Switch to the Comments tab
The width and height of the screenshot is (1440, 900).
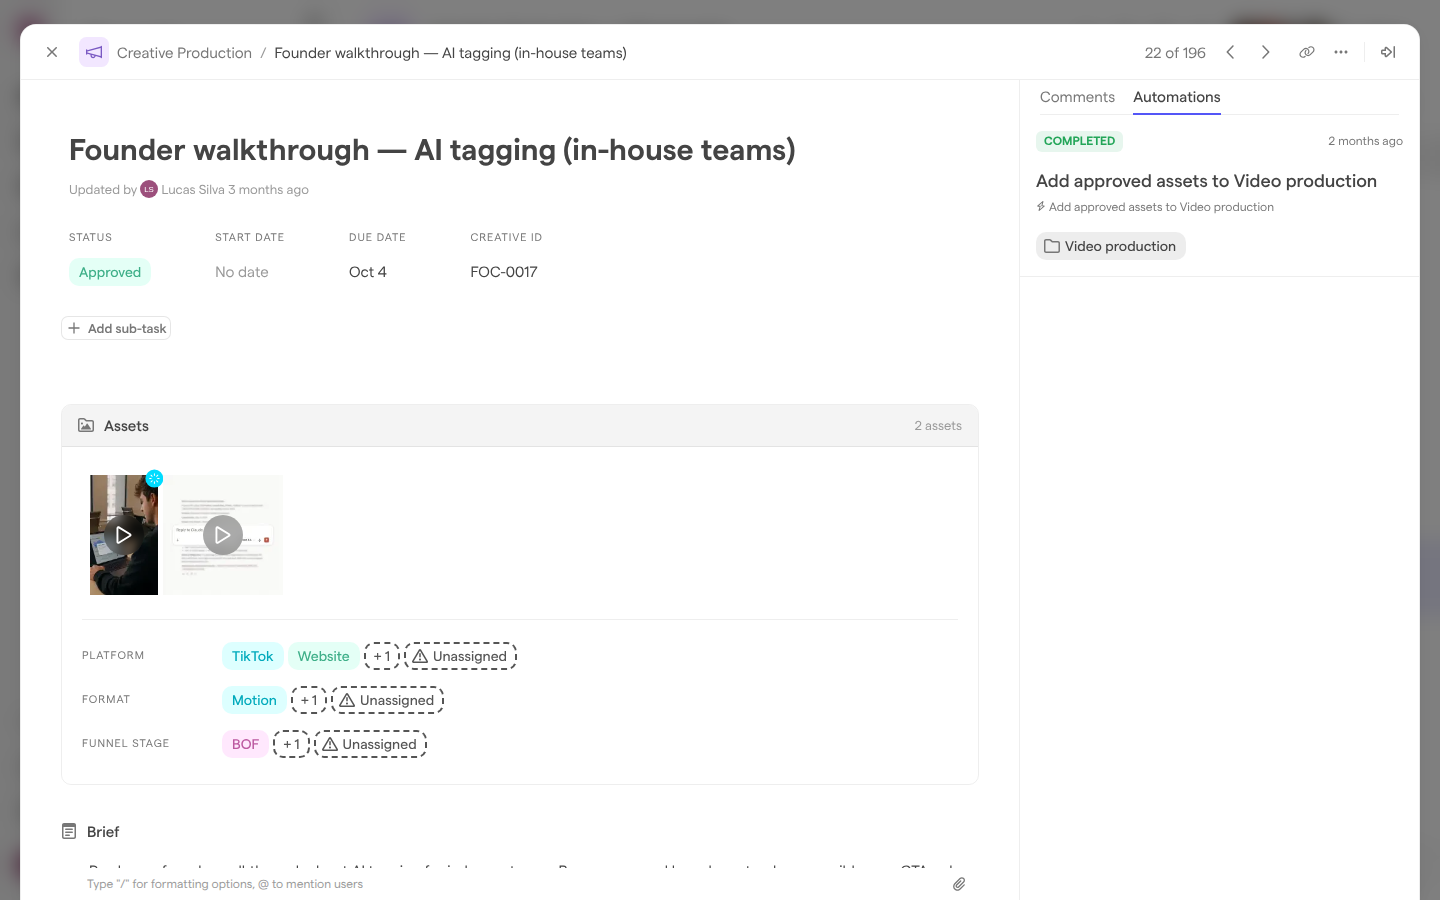[x=1077, y=97]
